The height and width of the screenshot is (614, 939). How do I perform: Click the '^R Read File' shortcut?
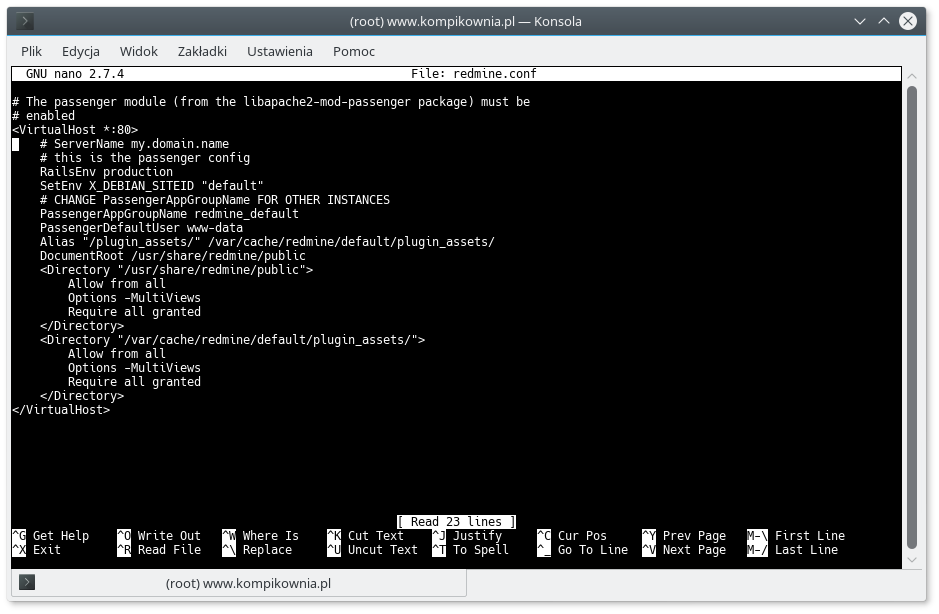click(159, 549)
